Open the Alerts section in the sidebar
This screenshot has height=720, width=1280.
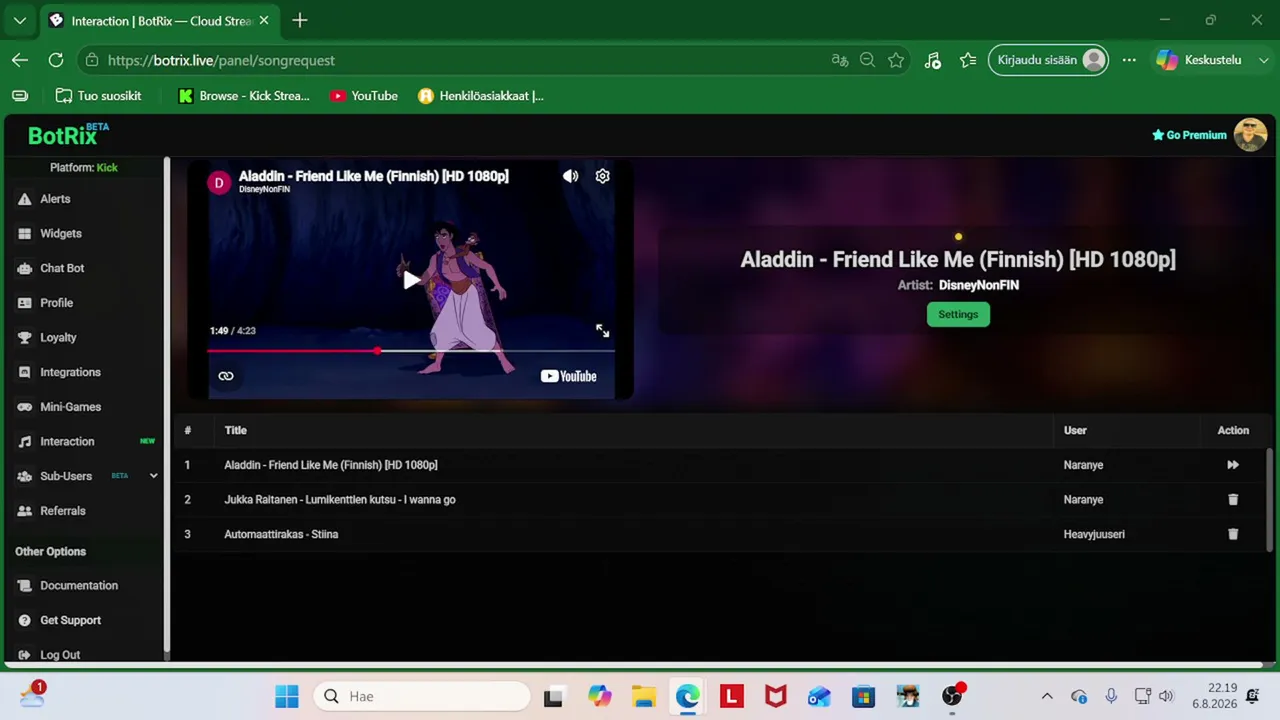pyautogui.click(x=55, y=199)
